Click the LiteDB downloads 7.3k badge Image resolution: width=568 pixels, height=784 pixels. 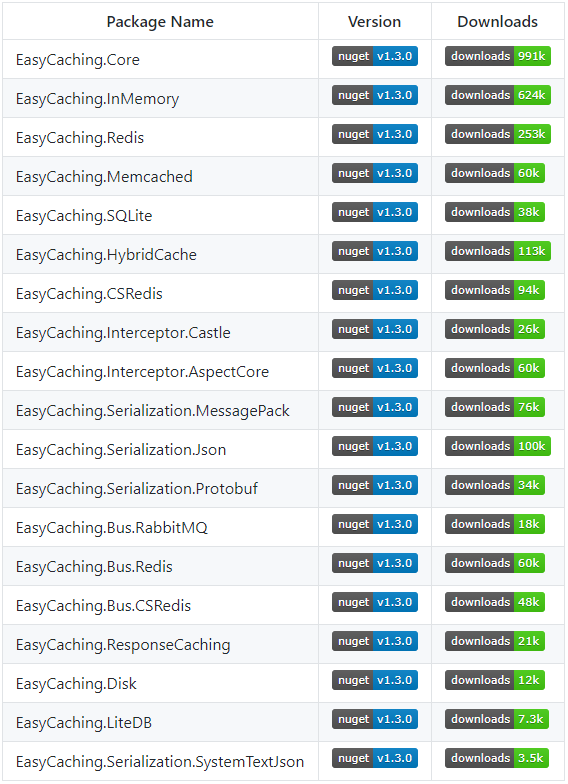point(496,719)
